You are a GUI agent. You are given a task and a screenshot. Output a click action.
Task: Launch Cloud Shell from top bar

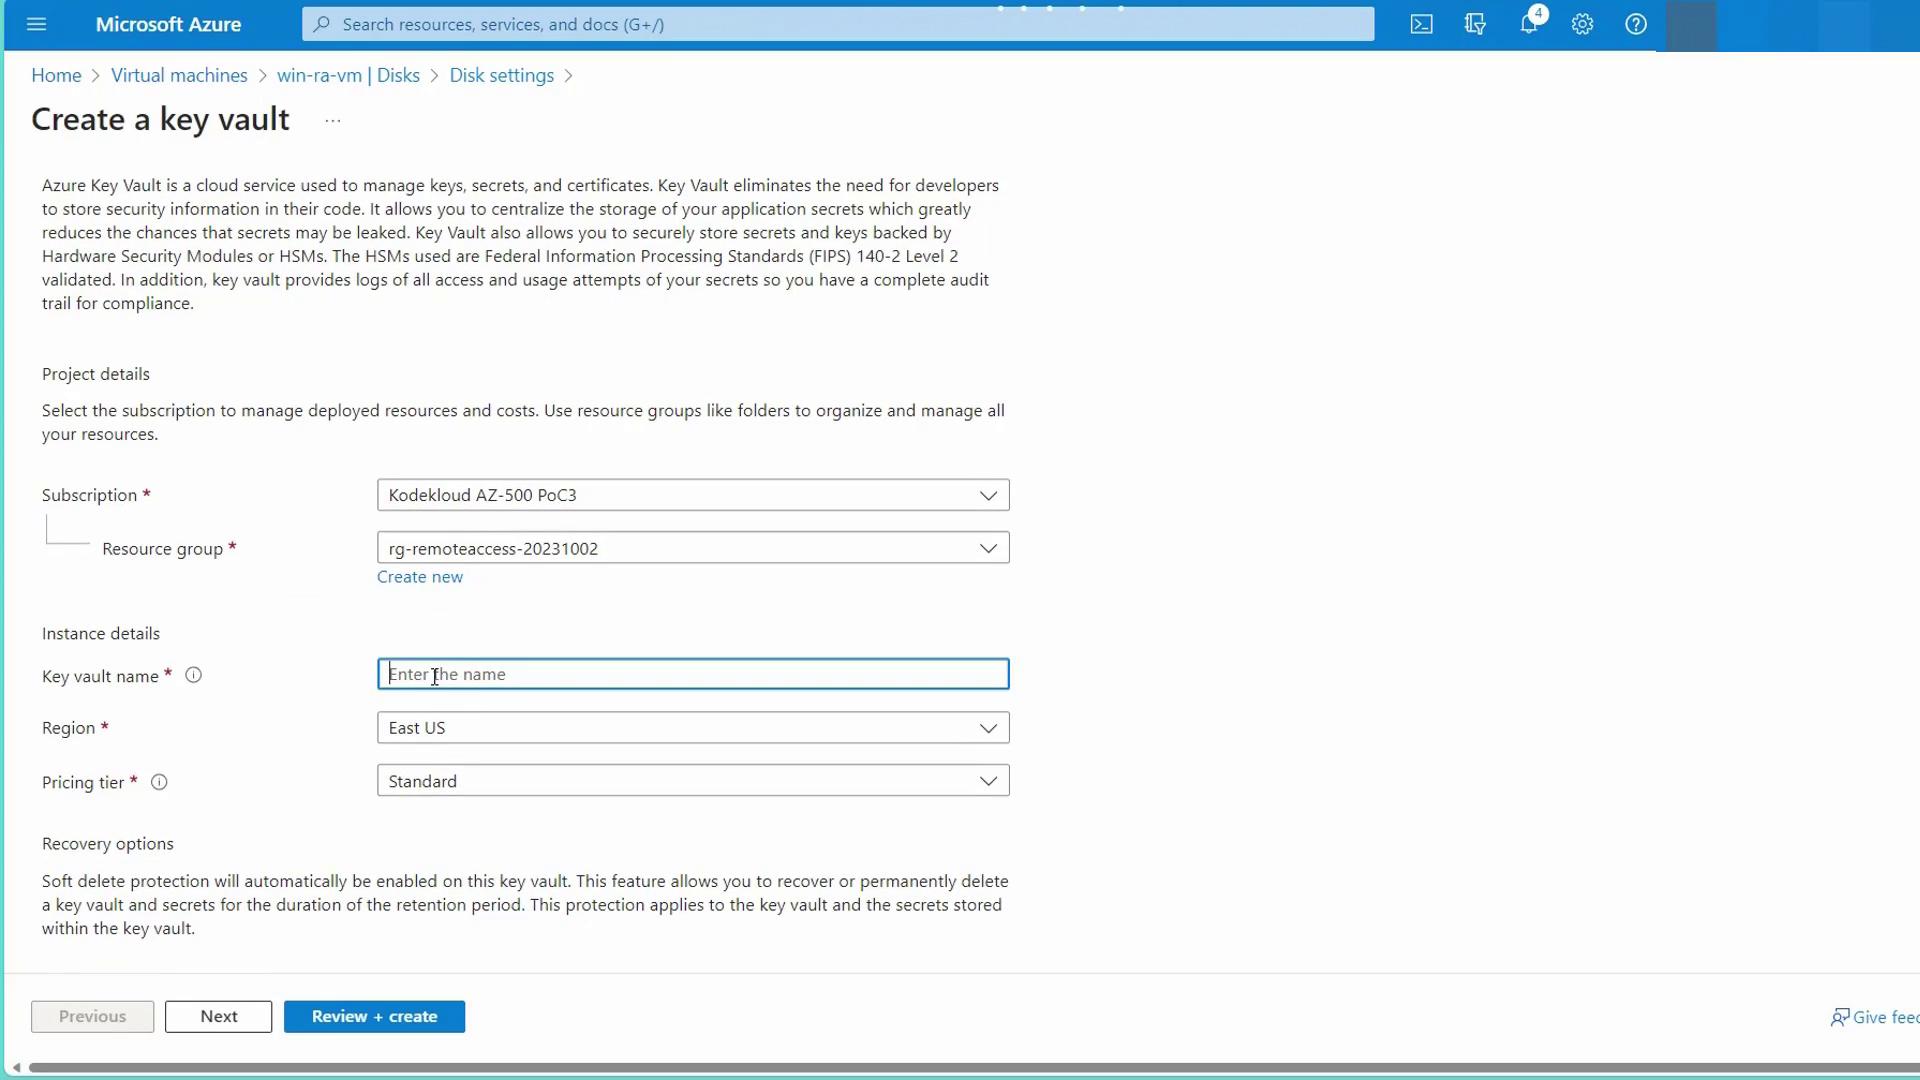[1421, 24]
